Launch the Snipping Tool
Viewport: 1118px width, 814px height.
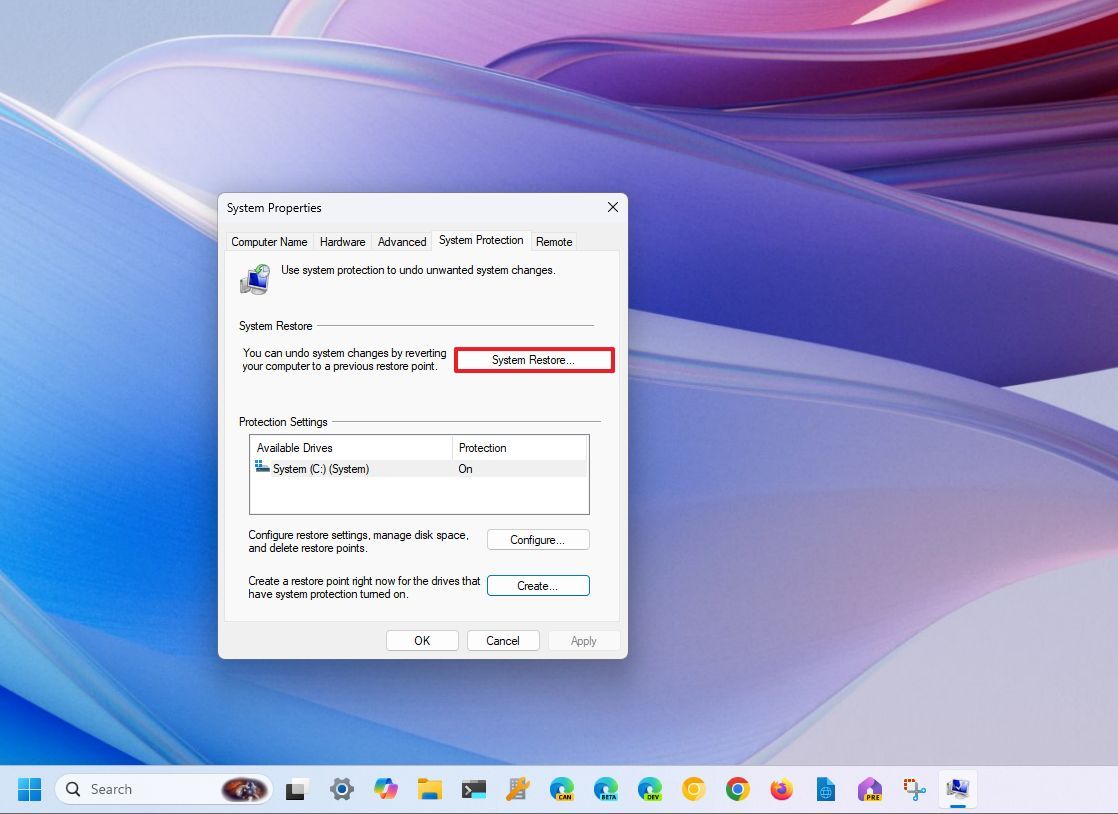[913, 789]
